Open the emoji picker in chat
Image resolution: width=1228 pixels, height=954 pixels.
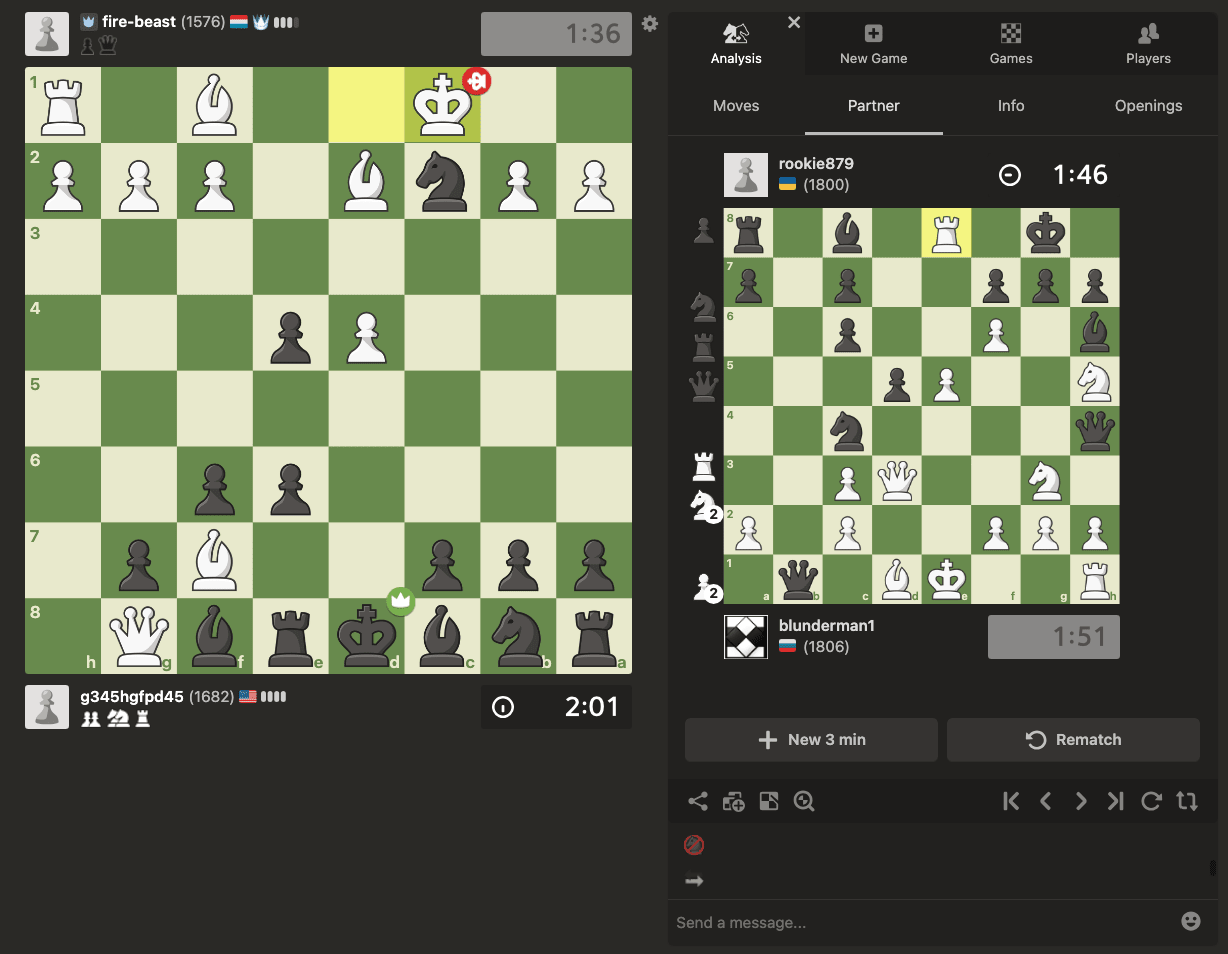[x=1190, y=921]
